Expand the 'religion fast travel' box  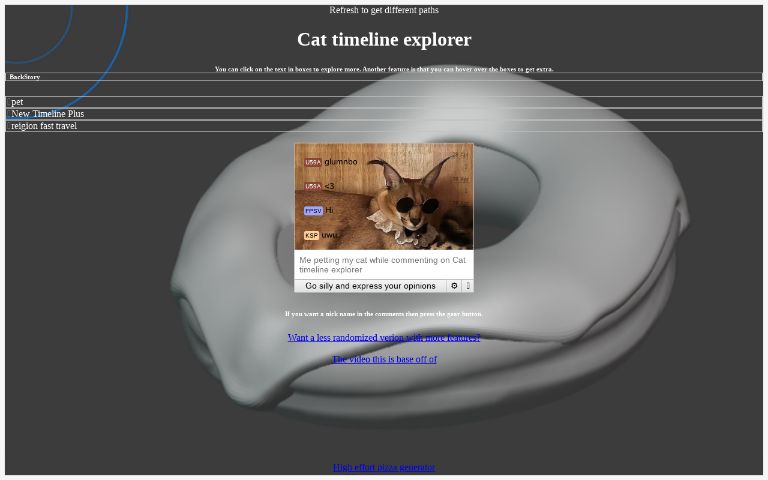(44, 126)
